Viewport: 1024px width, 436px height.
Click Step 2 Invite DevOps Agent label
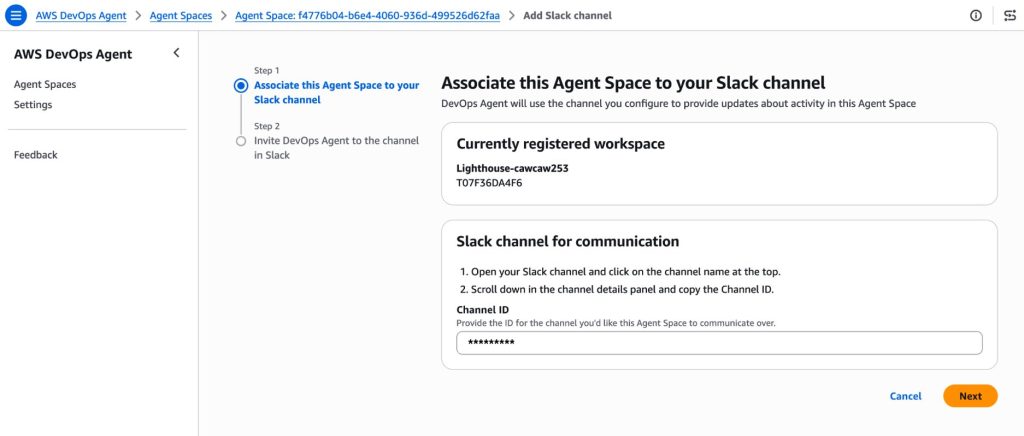(336, 148)
